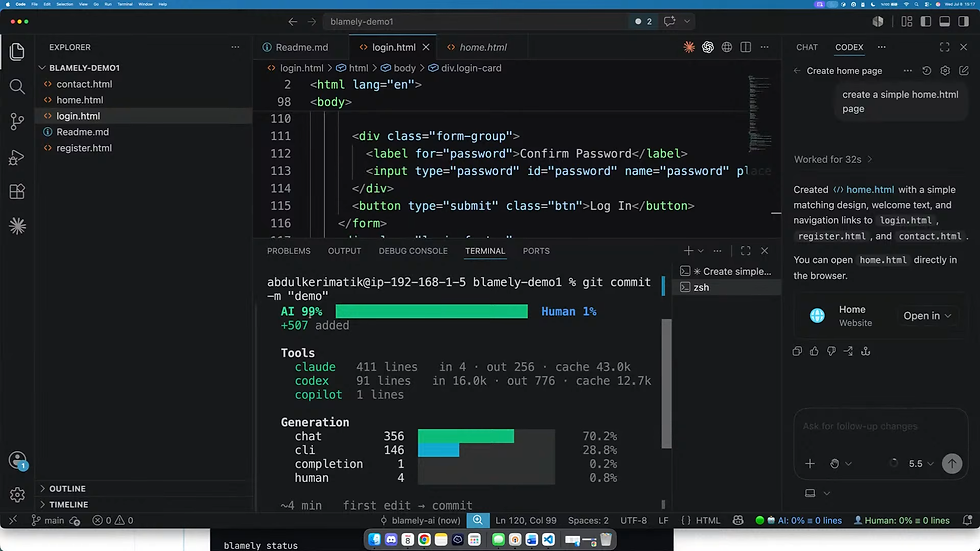Viewport: 980px width, 551px height.
Task: Open the Run and Debug view
Action: (17, 157)
